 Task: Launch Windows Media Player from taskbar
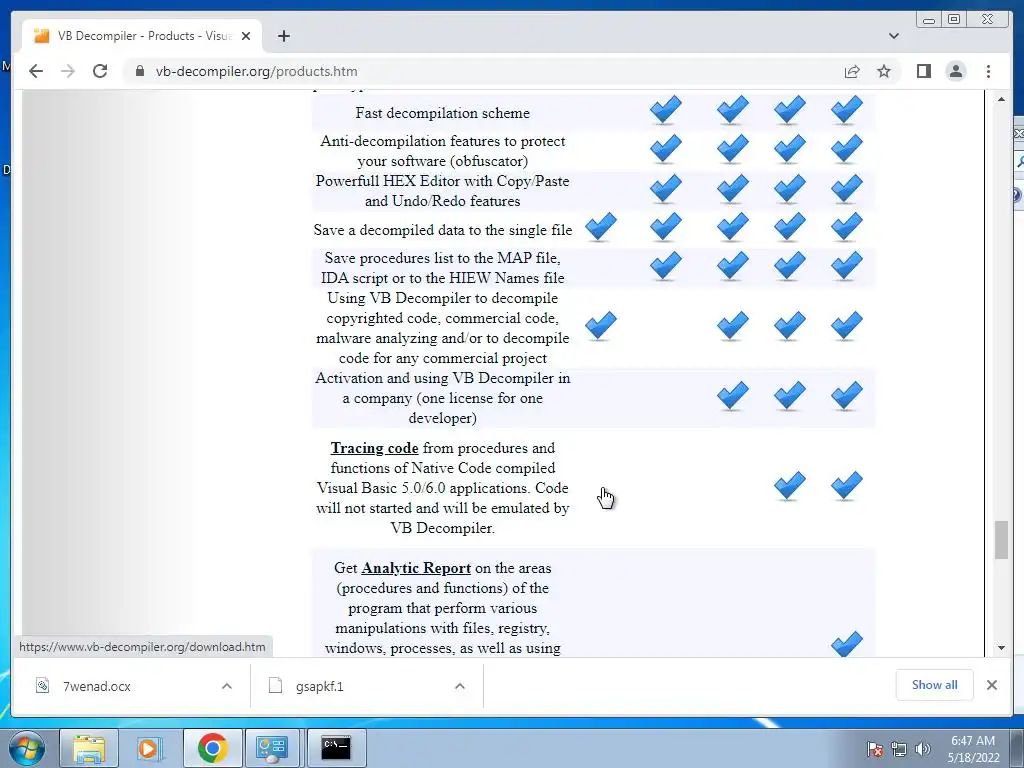pos(150,748)
